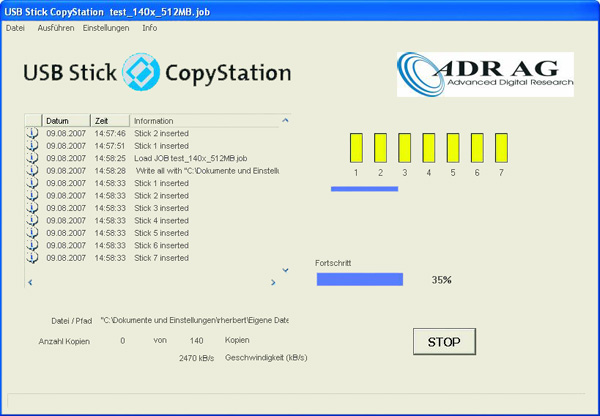Click info icon of Stick 5 inserted row
The height and width of the screenshot is (416, 600).
[x=33, y=233]
